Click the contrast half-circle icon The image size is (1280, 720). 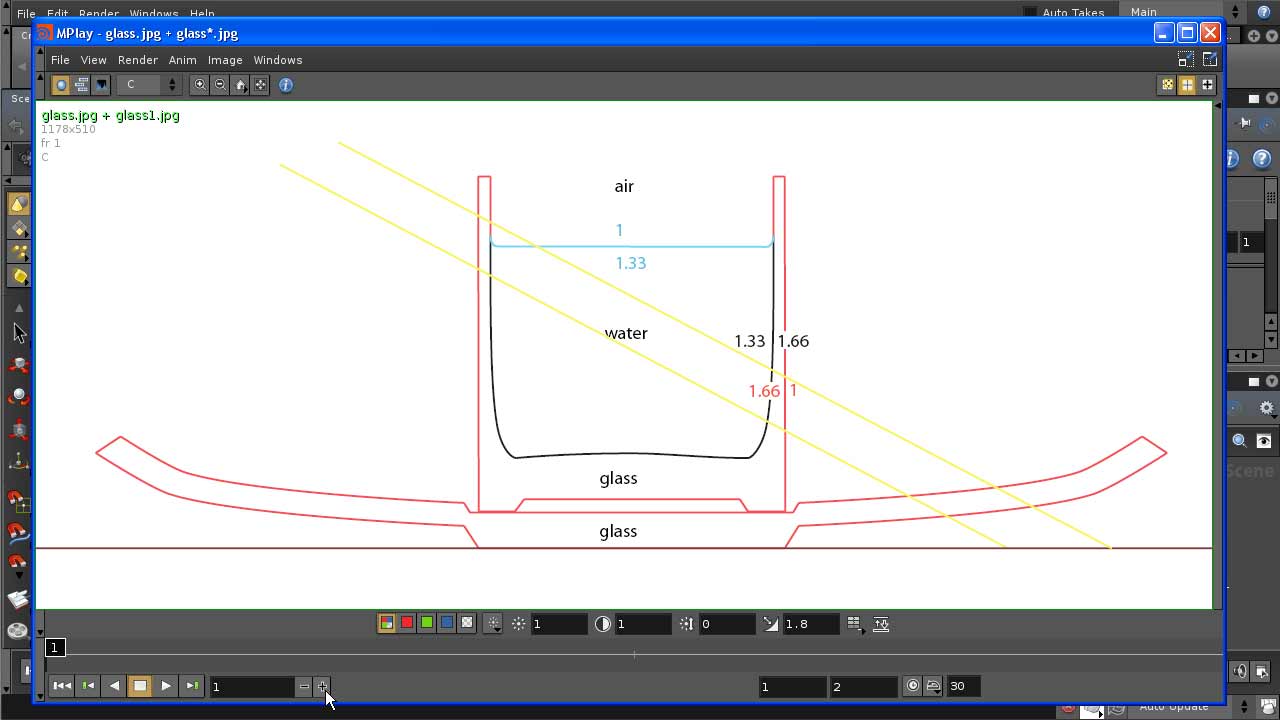click(602, 624)
